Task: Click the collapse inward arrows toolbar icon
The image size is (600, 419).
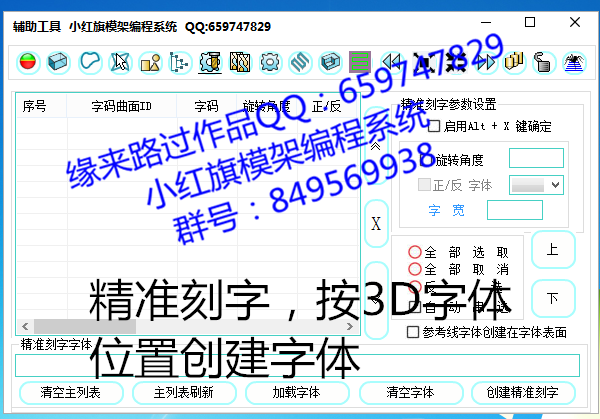Action: [x=455, y=62]
